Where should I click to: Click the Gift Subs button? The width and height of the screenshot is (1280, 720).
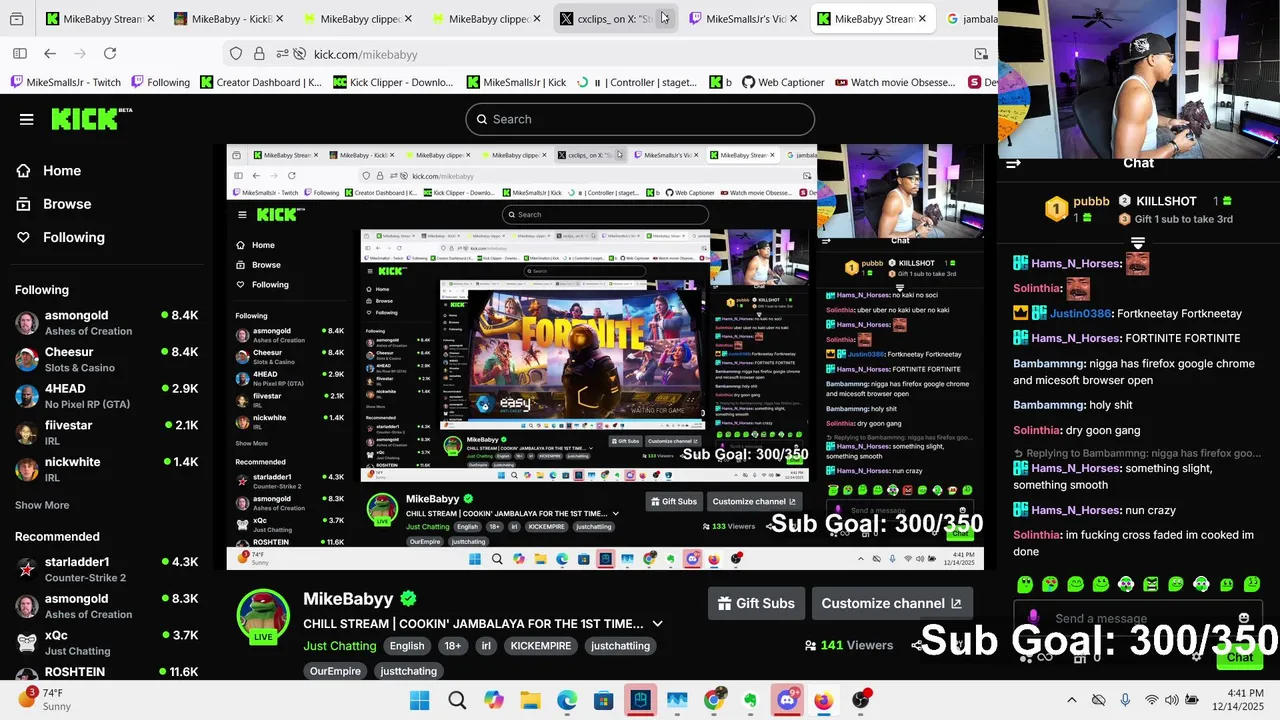(756, 603)
